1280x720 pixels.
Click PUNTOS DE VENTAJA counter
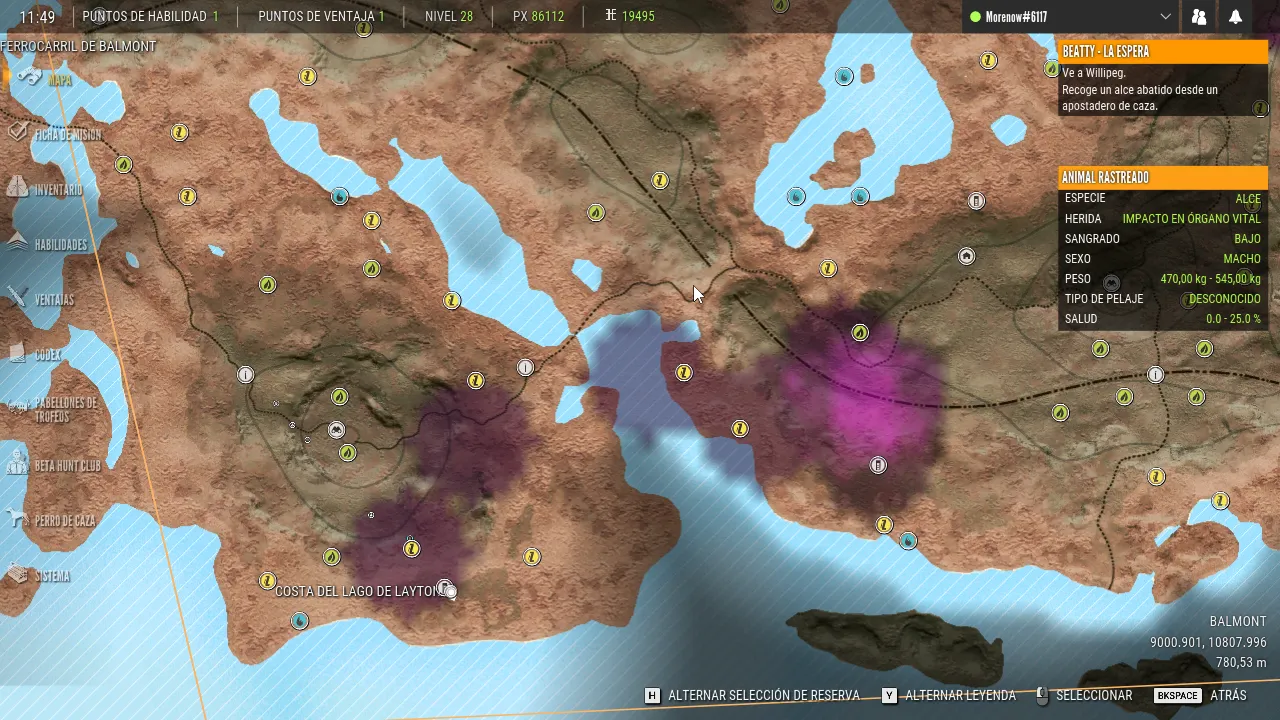point(321,17)
